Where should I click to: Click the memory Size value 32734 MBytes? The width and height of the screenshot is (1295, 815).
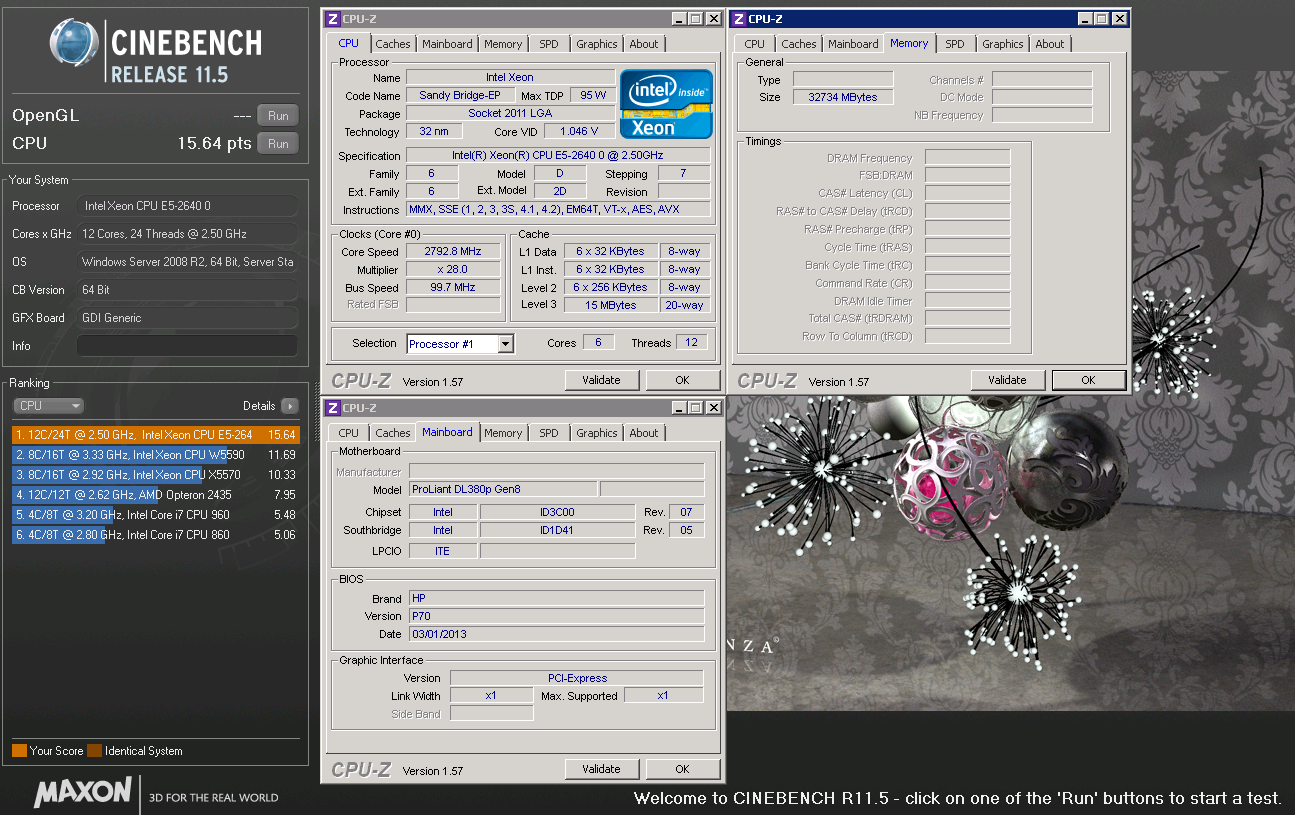point(843,97)
